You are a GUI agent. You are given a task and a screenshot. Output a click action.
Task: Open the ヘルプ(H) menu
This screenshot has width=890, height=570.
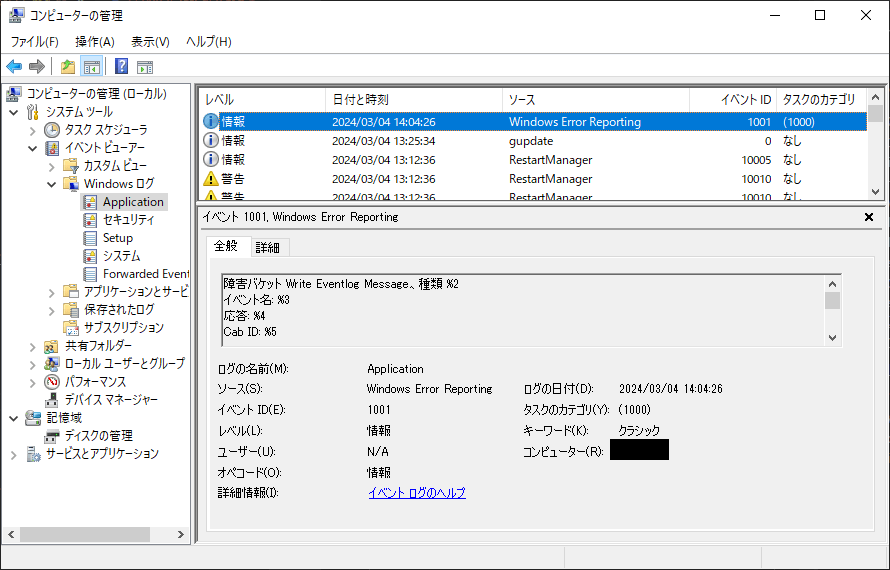[209, 41]
